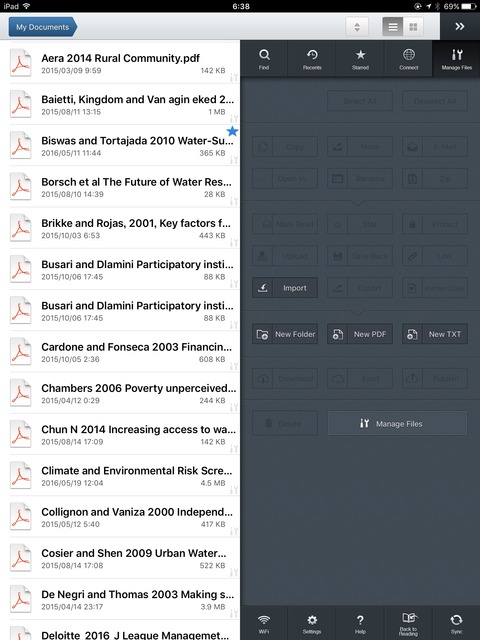Viewport: 480px width, 640px height.
Task: Switch to grid view
Action: [x=413, y=27]
